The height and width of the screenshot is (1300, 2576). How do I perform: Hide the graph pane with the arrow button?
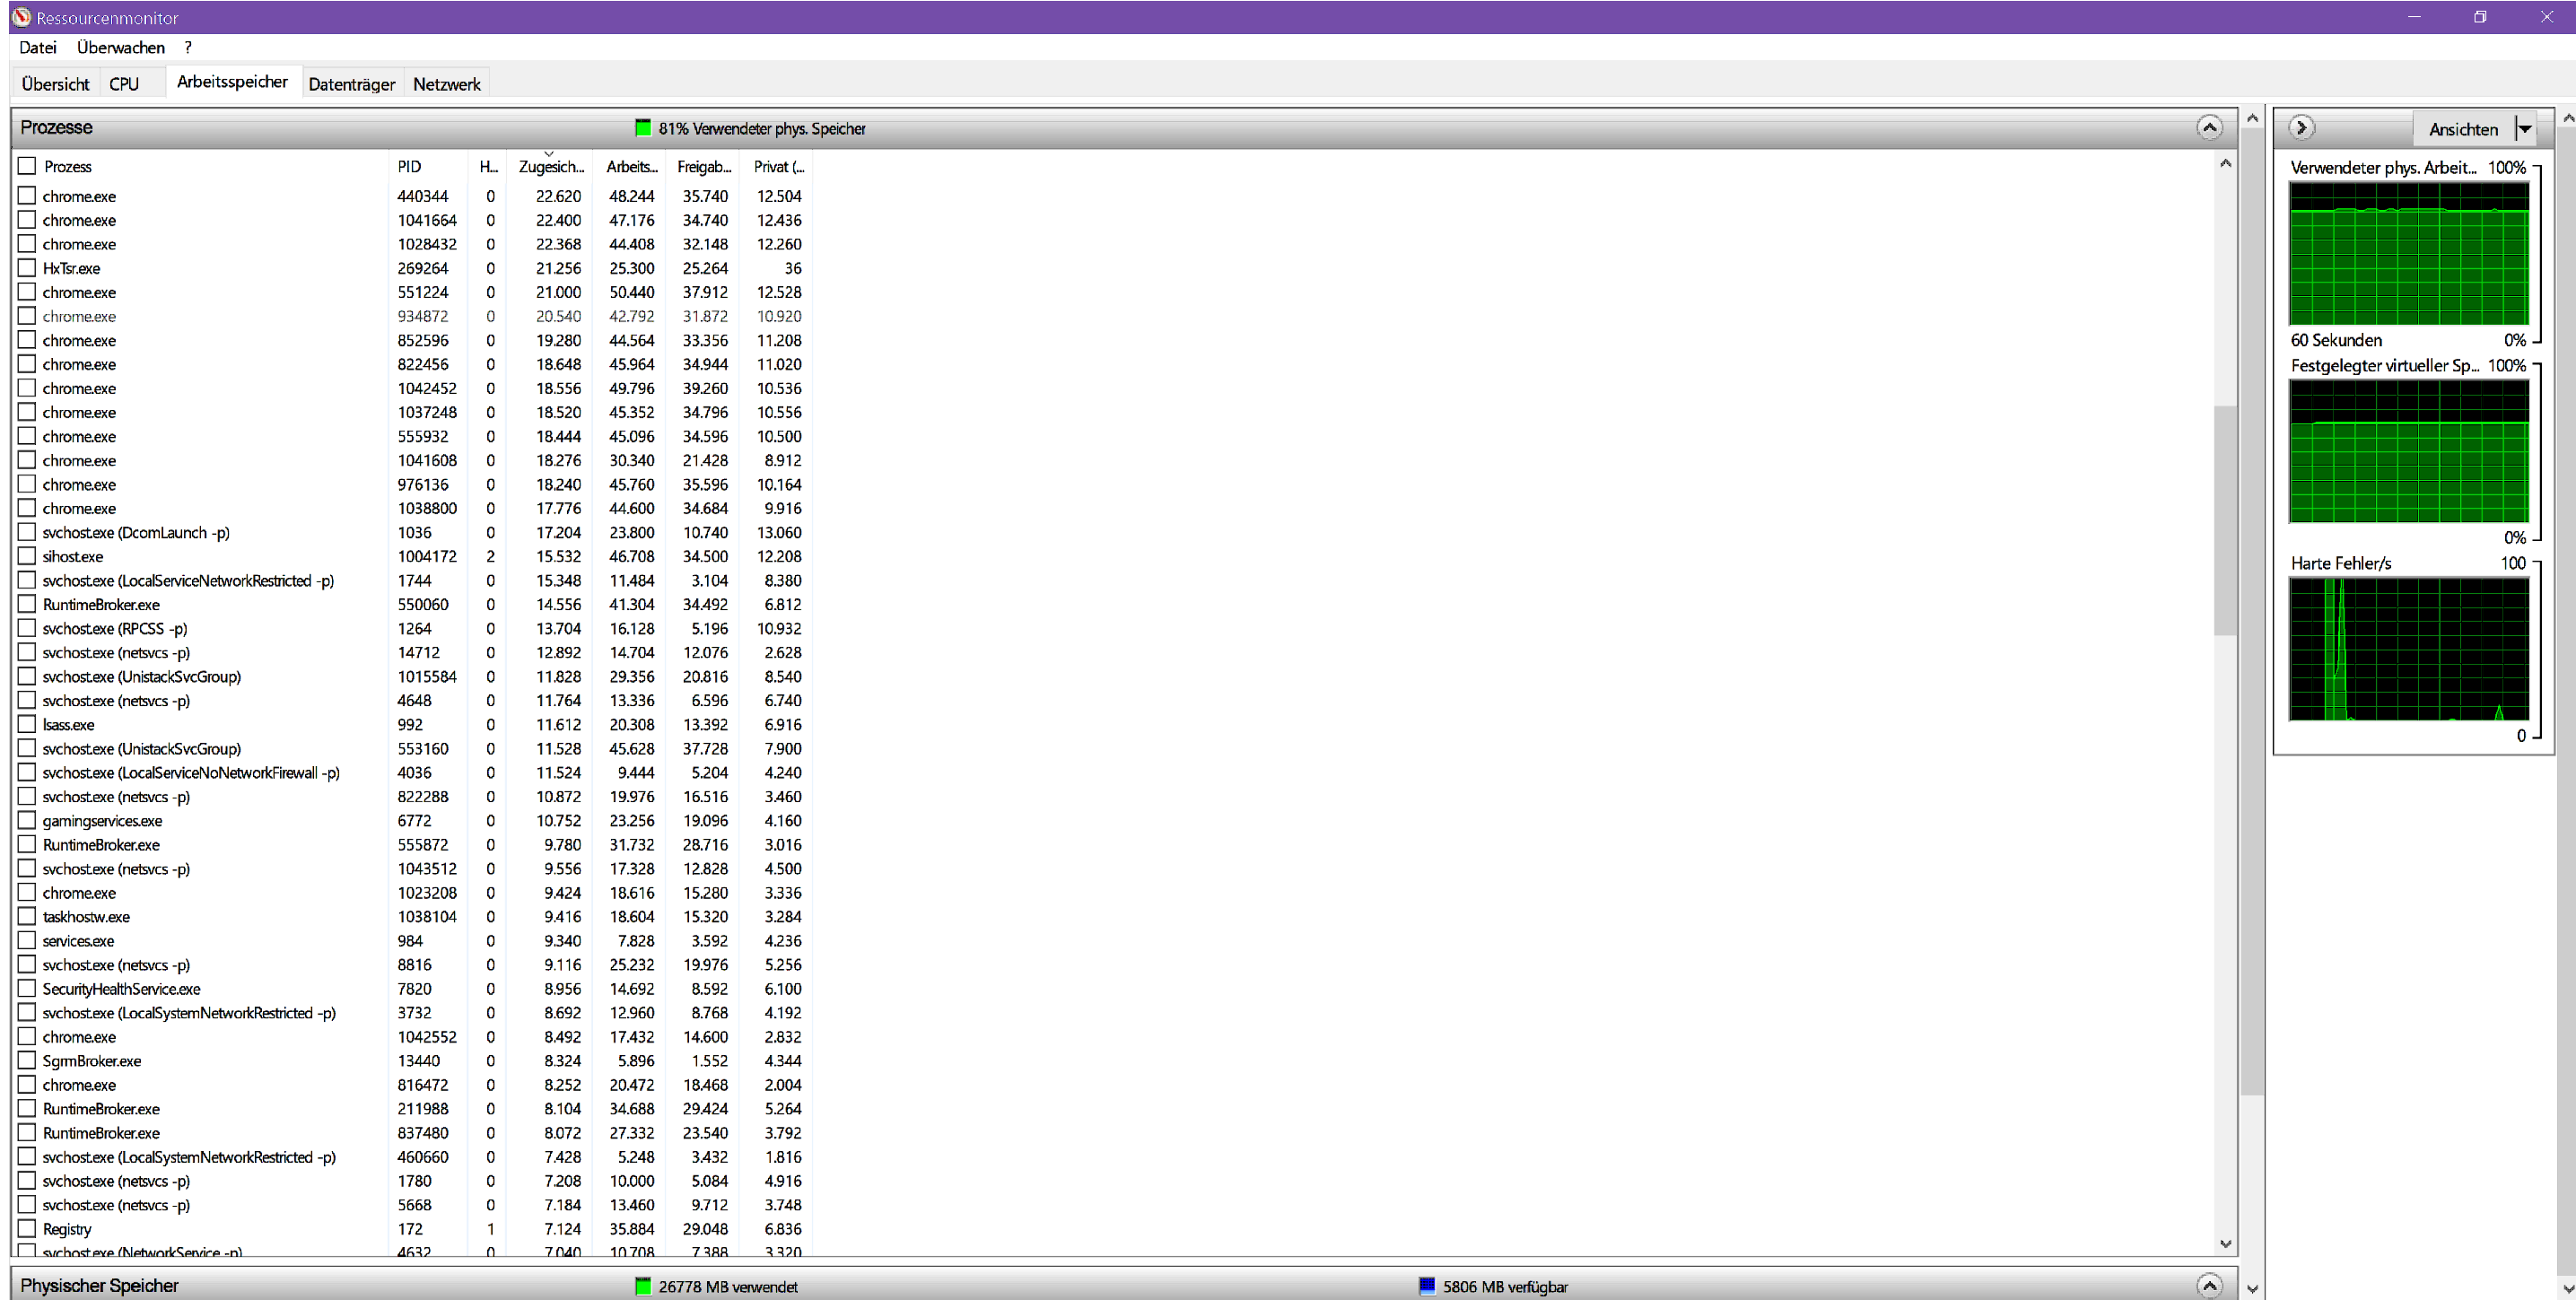click(x=2301, y=127)
